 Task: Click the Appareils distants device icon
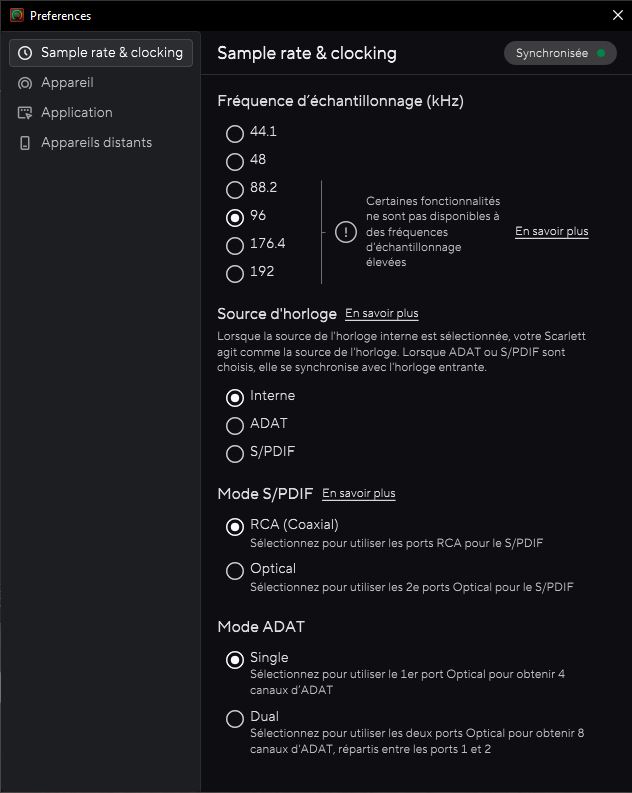[x=24, y=143]
